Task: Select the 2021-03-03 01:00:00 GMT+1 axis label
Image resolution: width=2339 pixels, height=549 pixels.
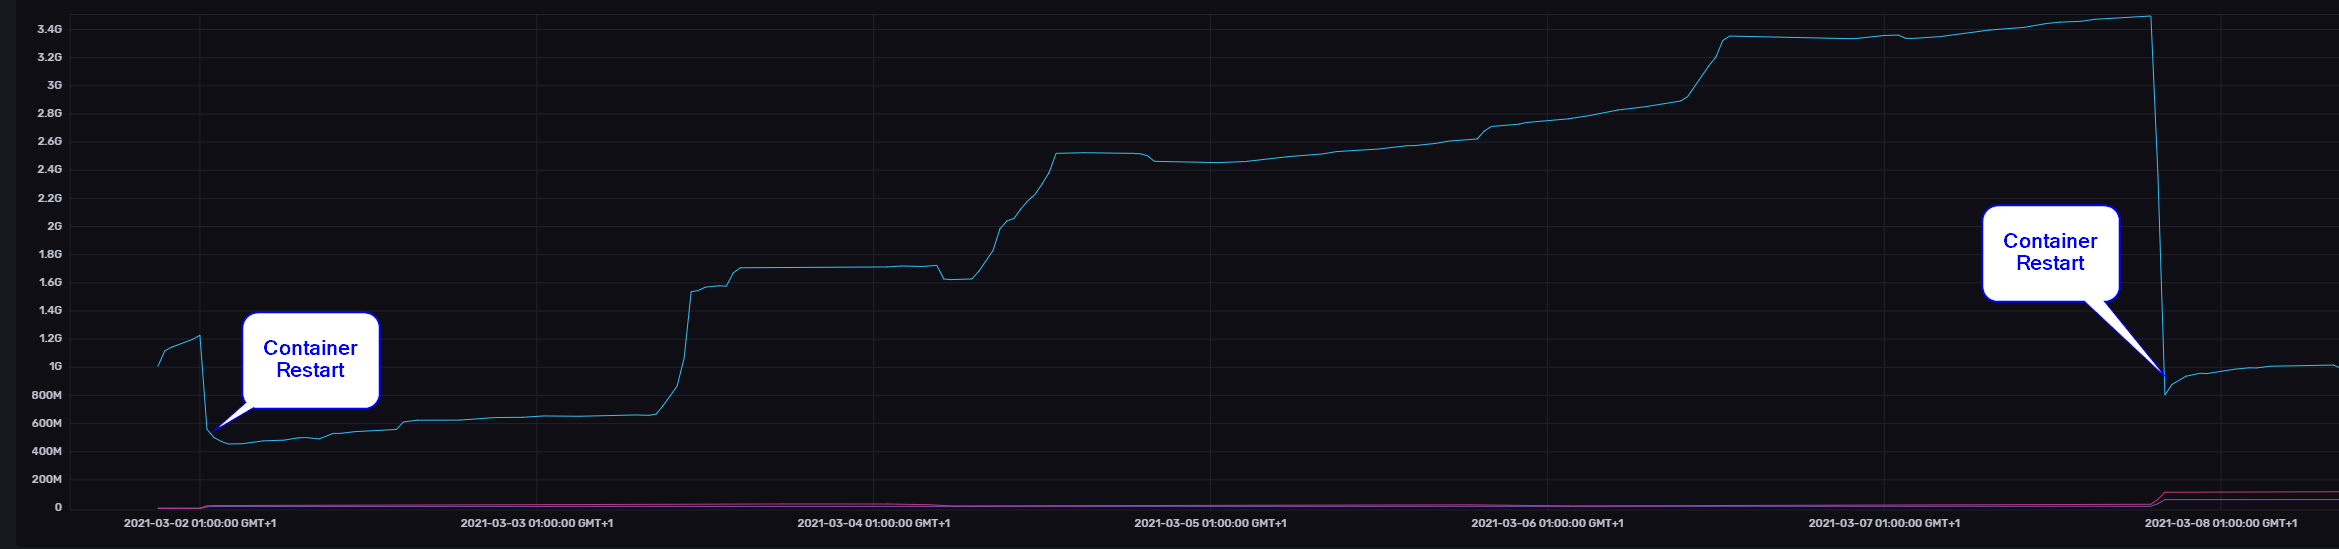Action: coord(537,523)
